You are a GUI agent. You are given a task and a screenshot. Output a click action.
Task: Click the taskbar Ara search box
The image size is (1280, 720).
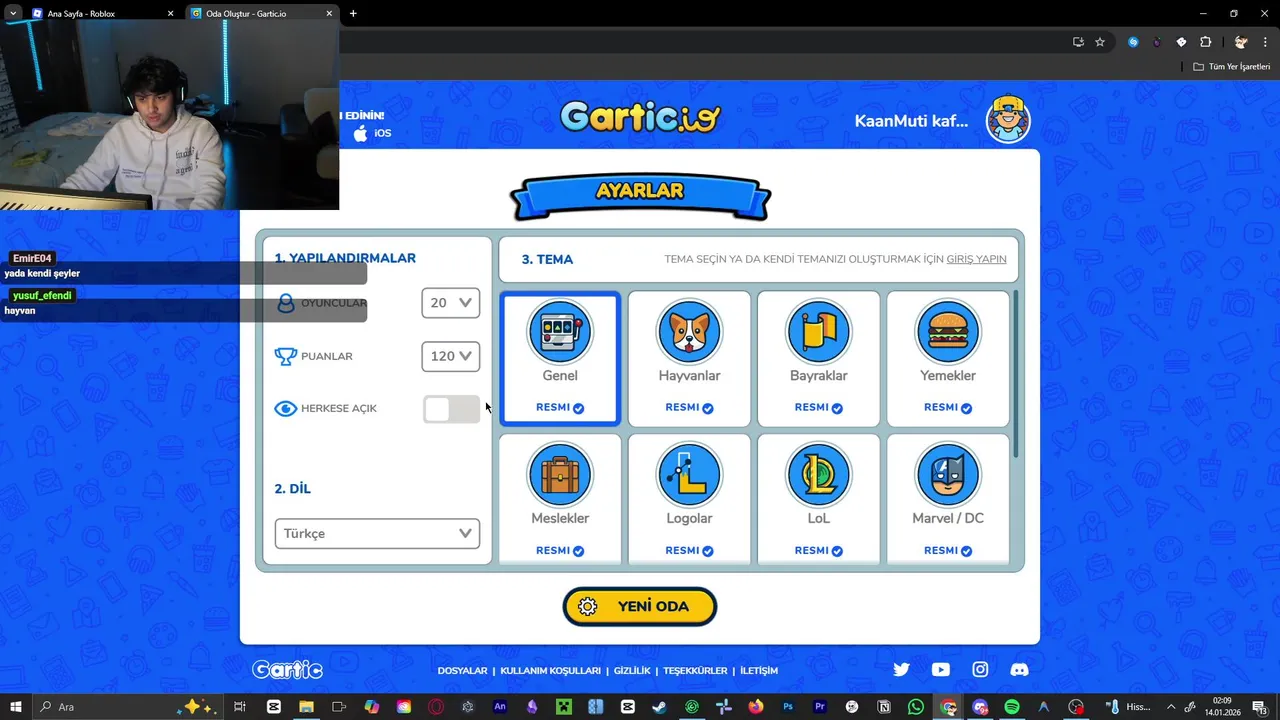(x=130, y=707)
